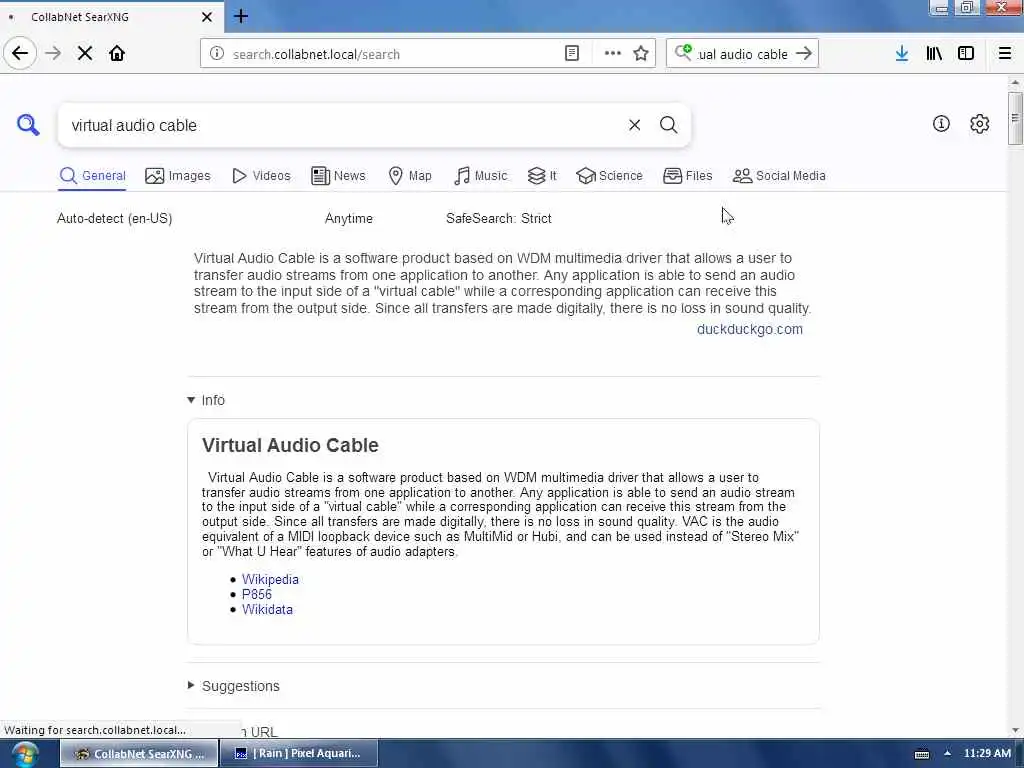Switch to the Science tab

pos(609,176)
